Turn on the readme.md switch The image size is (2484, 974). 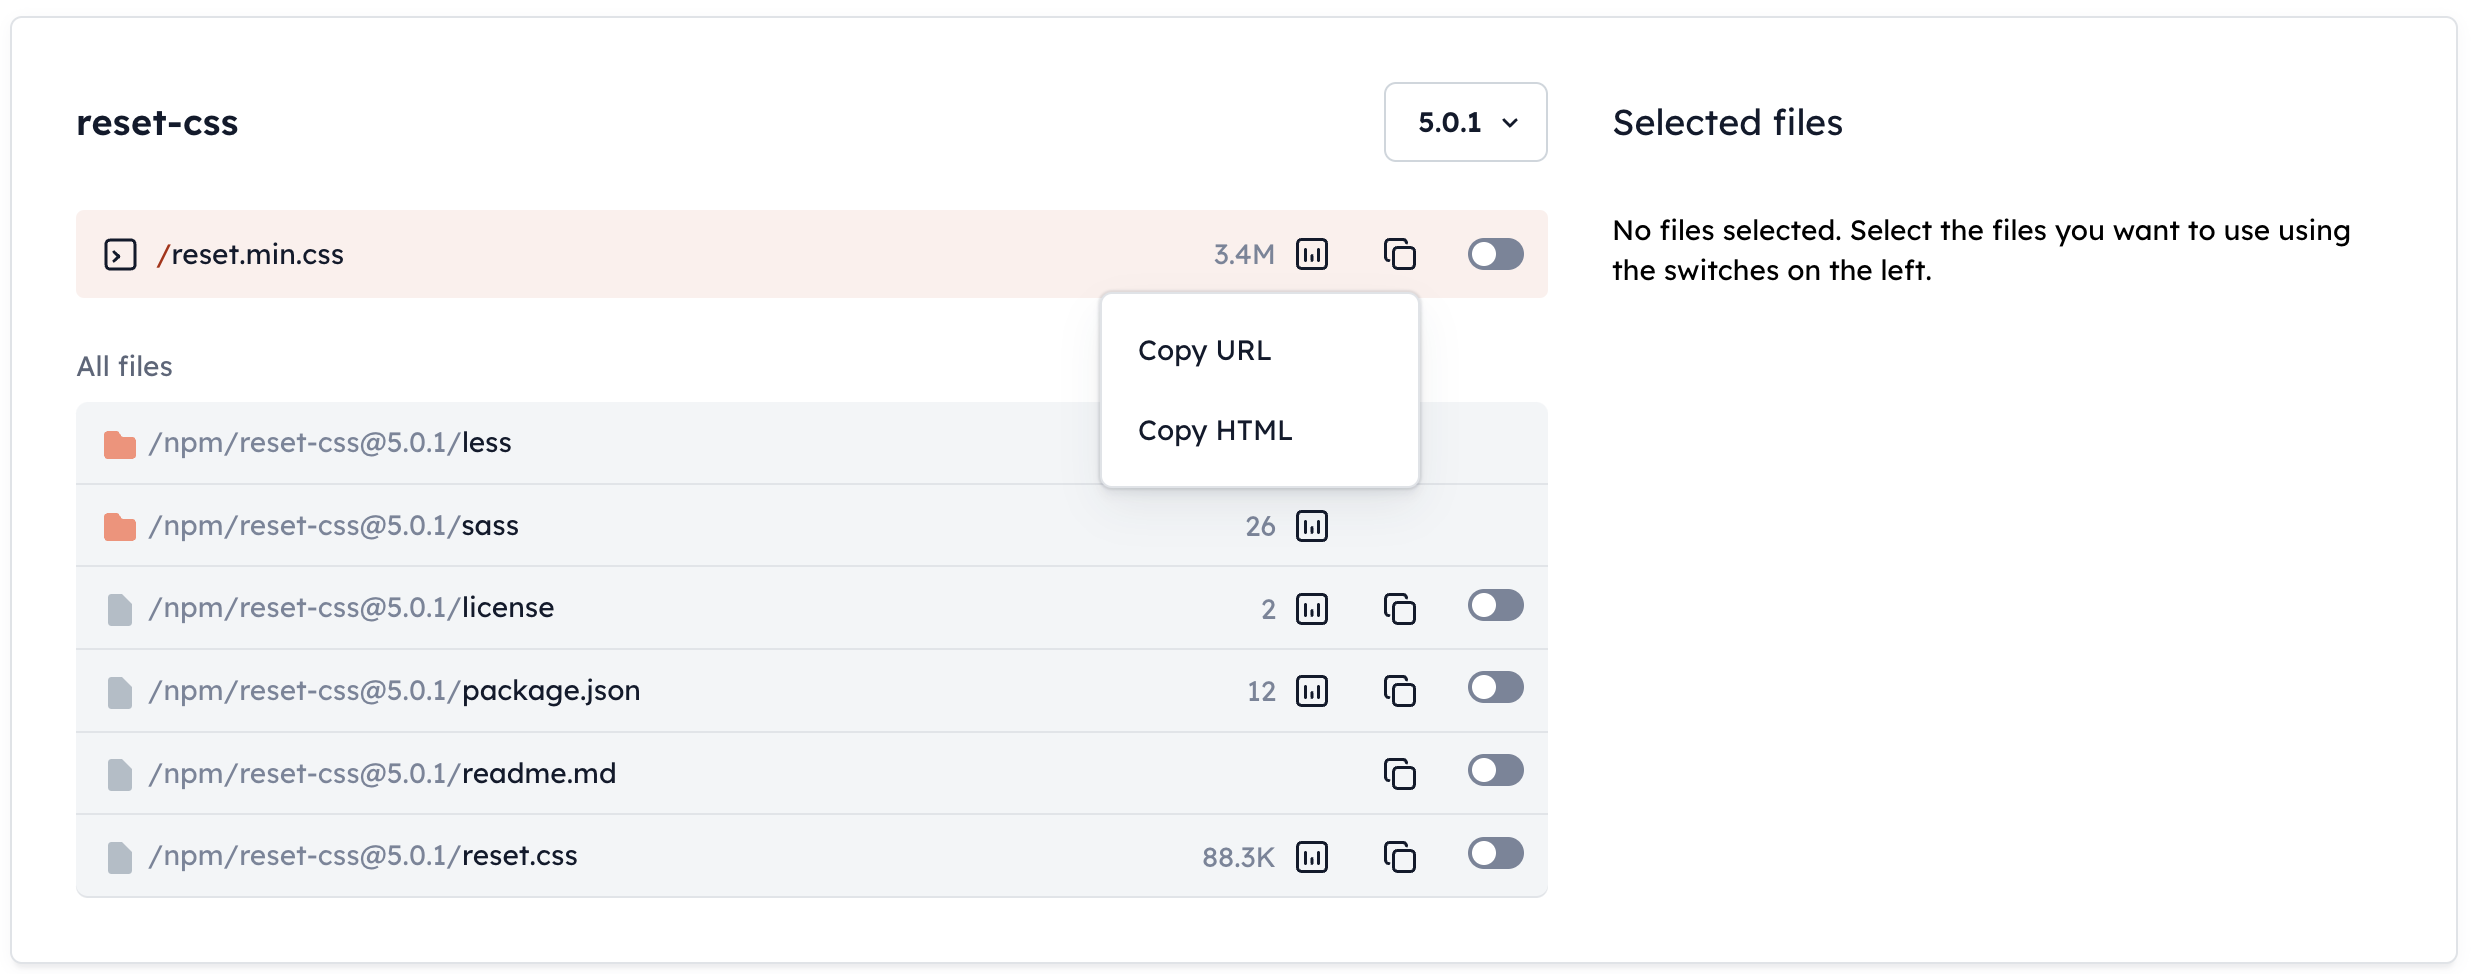pos(1495,770)
